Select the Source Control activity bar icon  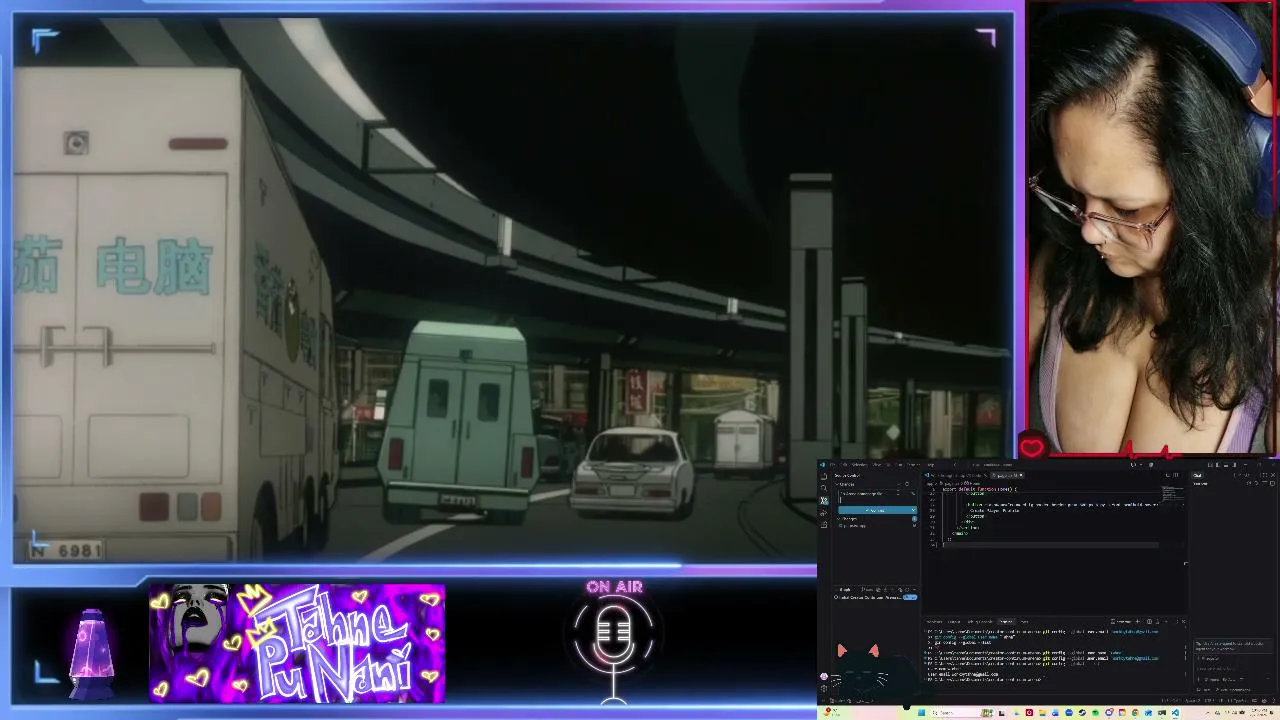point(823,499)
